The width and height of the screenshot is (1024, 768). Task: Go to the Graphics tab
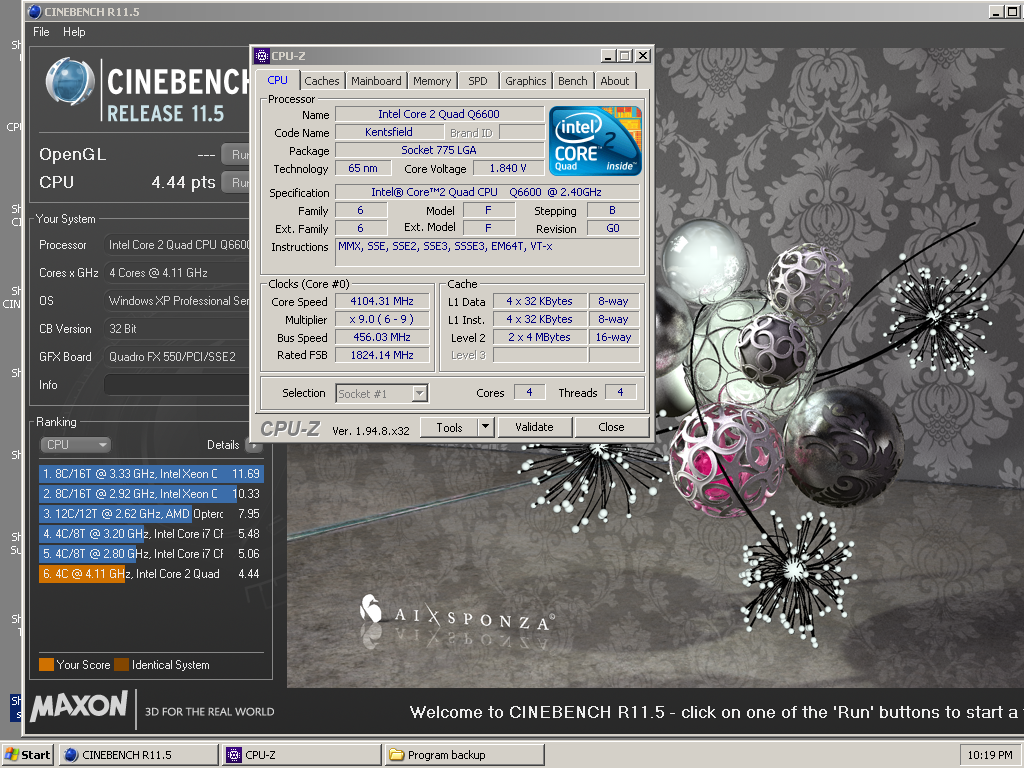pos(525,81)
